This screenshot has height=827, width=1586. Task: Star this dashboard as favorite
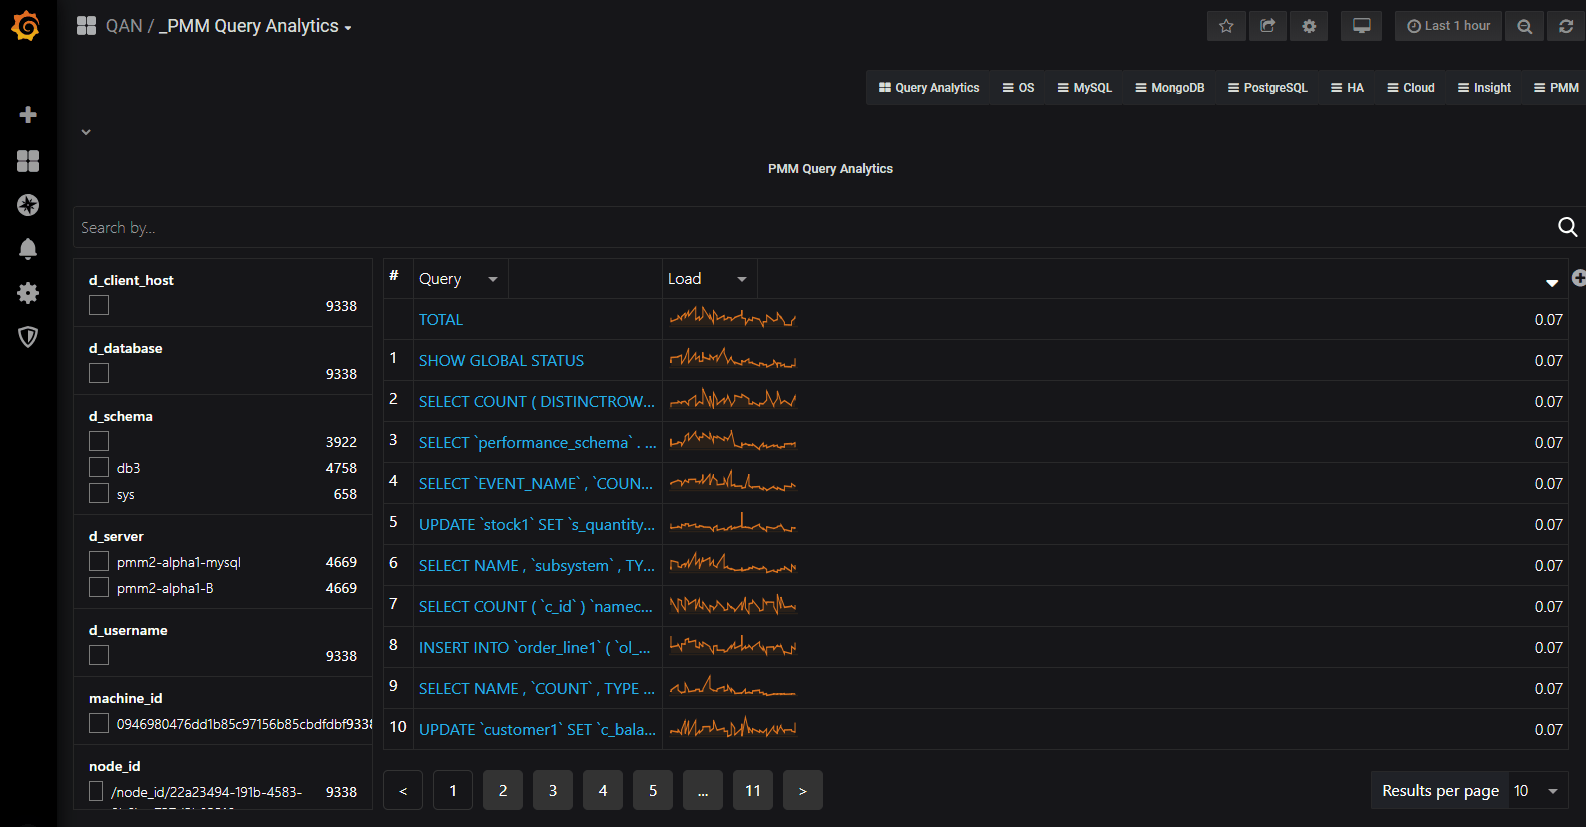click(x=1226, y=26)
